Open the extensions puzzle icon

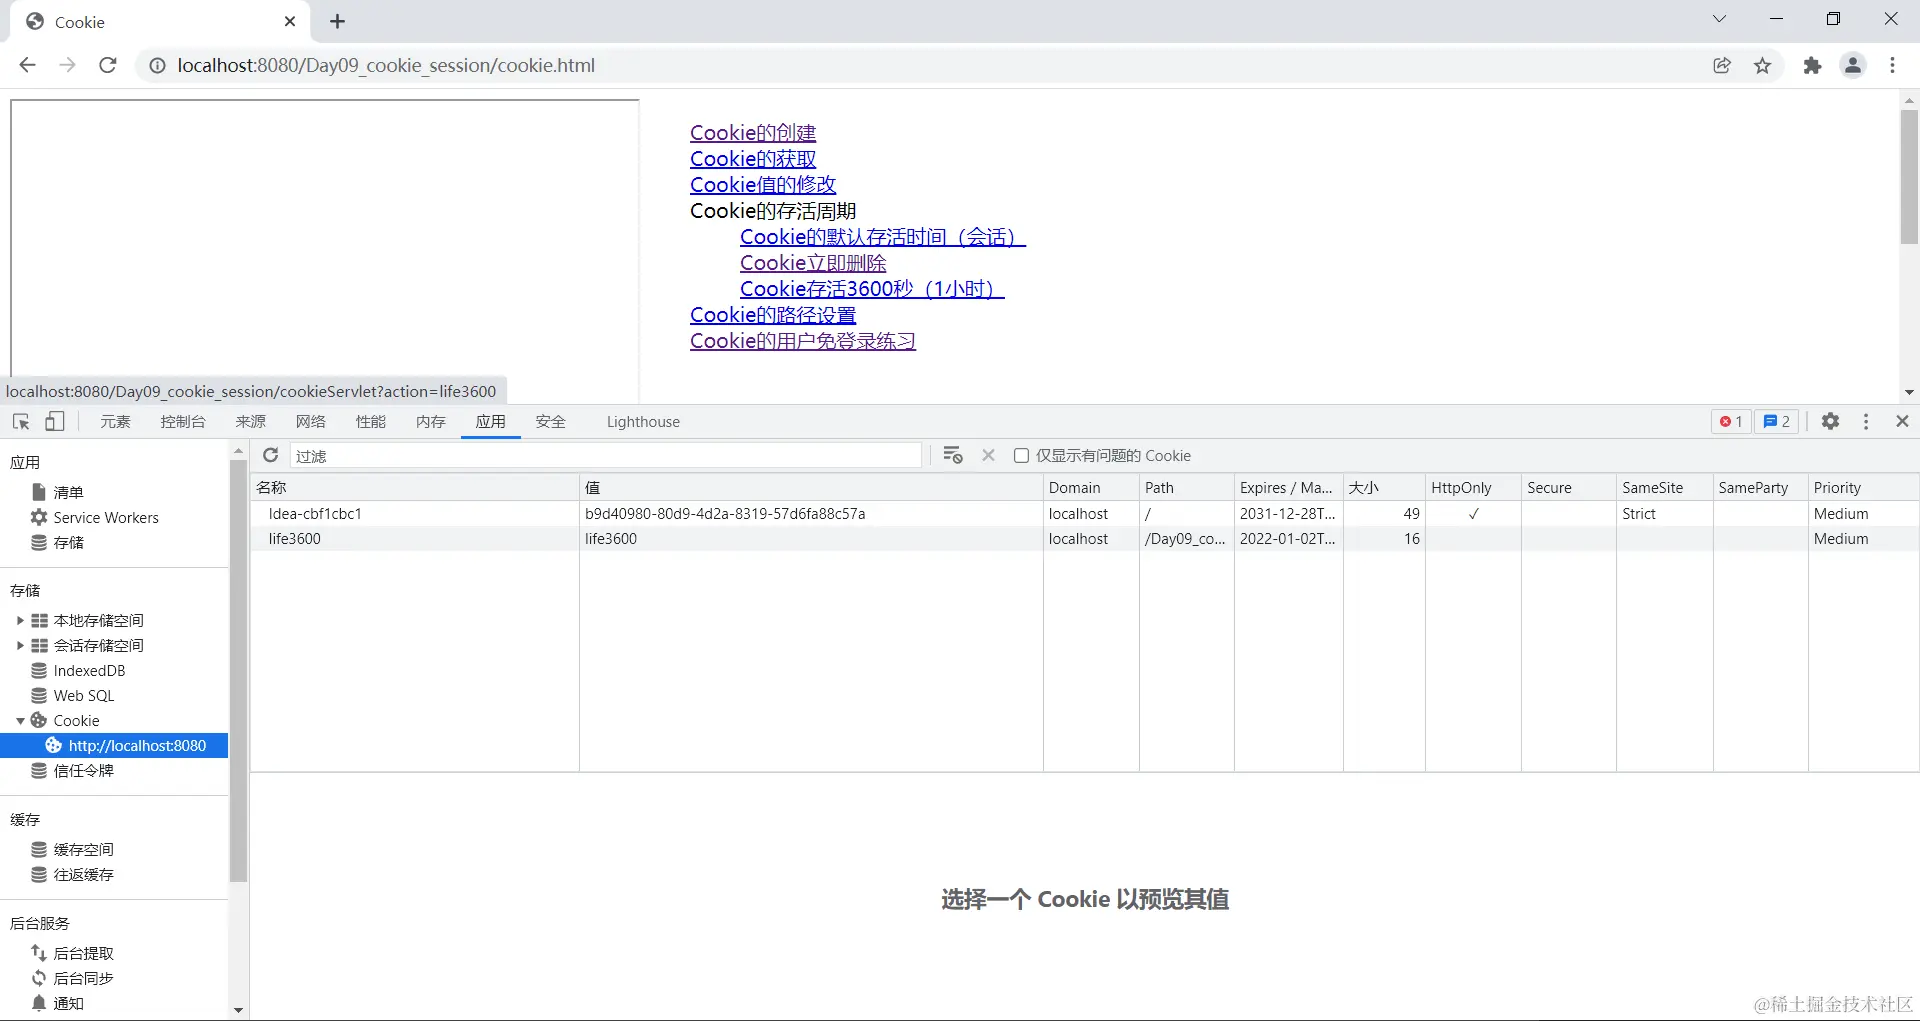point(1812,65)
